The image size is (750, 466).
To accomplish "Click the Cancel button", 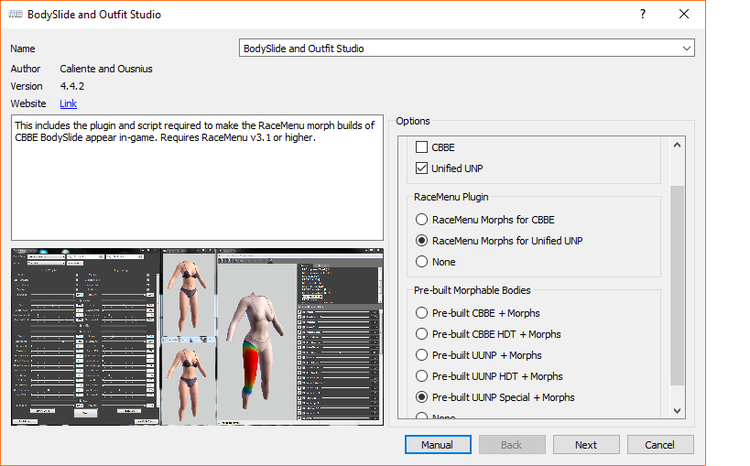I will pyautogui.click(x=660, y=444).
